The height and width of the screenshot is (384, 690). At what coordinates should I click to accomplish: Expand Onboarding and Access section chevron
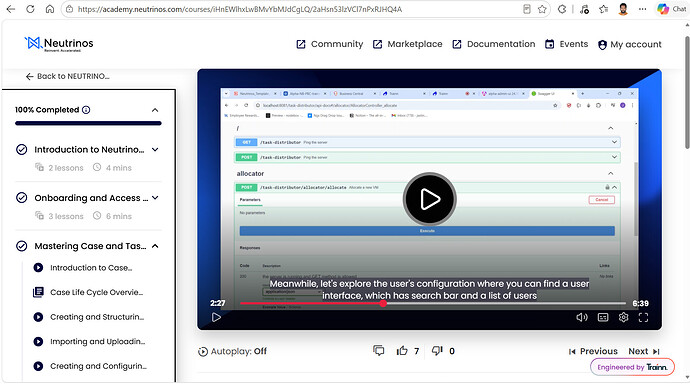click(155, 198)
